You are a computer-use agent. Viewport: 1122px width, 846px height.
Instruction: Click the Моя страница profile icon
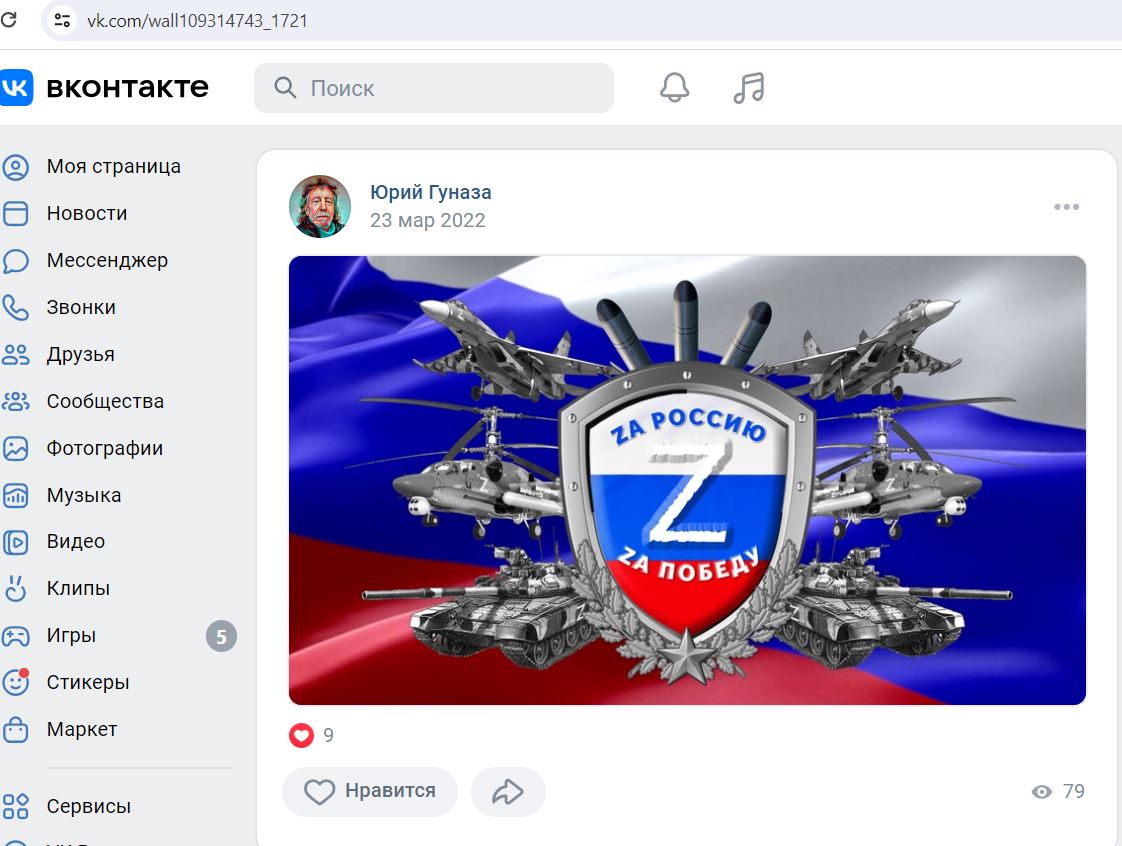15,167
